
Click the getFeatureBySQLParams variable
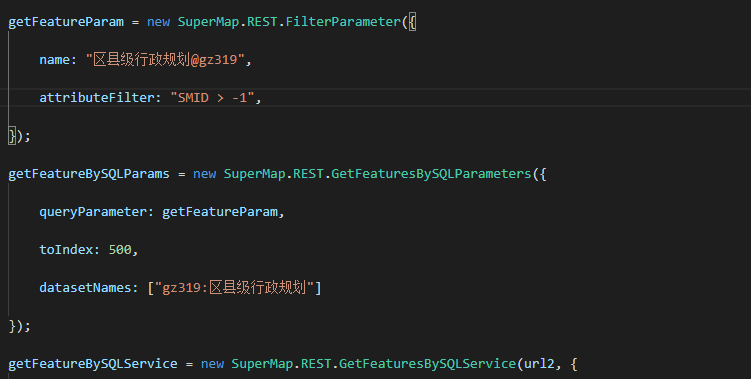89,174
